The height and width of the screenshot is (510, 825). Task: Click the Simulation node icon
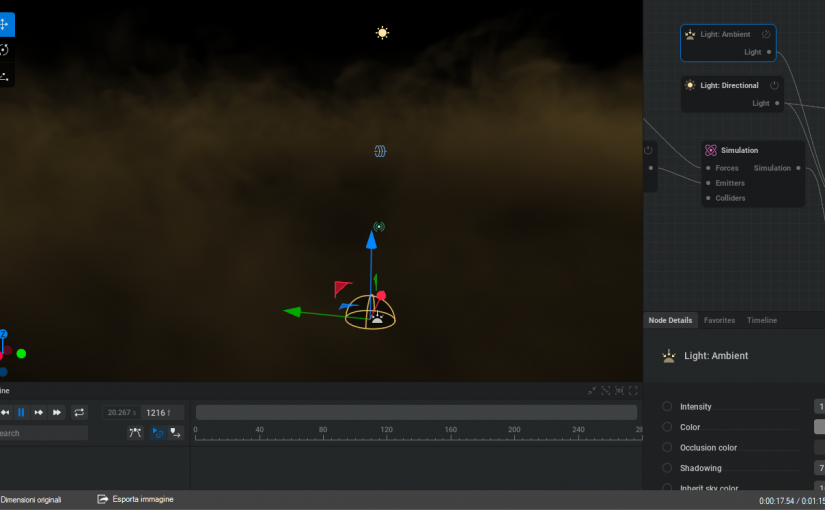(710, 150)
